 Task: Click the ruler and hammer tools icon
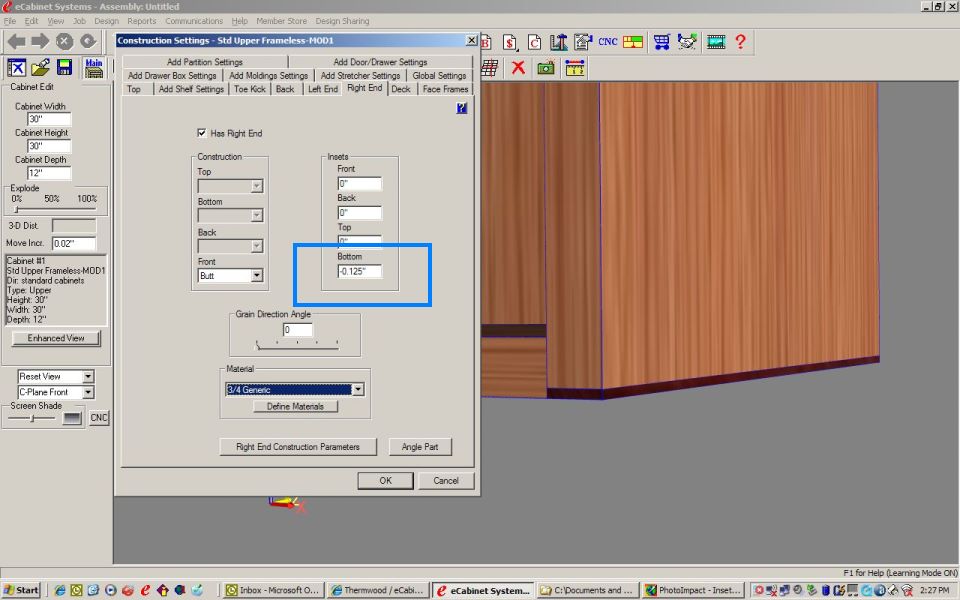[558, 42]
